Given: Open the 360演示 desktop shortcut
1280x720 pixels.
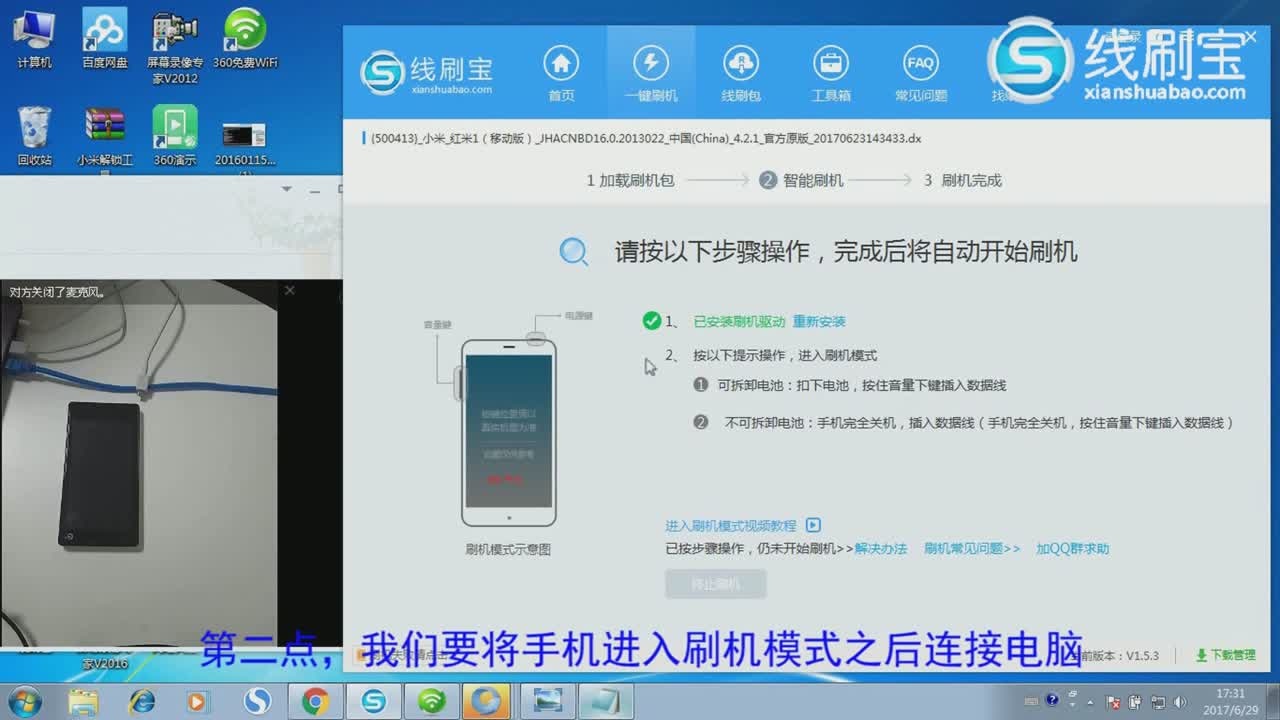Looking at the screenshot, I should (x=175, y=136).
